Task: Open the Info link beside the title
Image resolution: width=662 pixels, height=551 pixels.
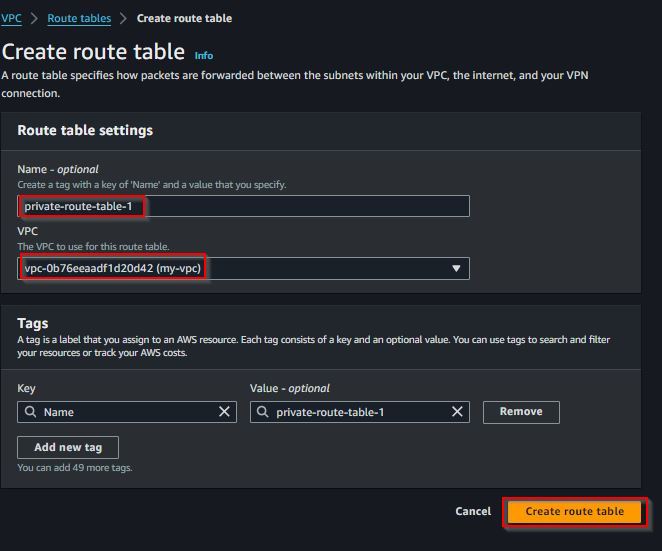Action: [203, 56]
